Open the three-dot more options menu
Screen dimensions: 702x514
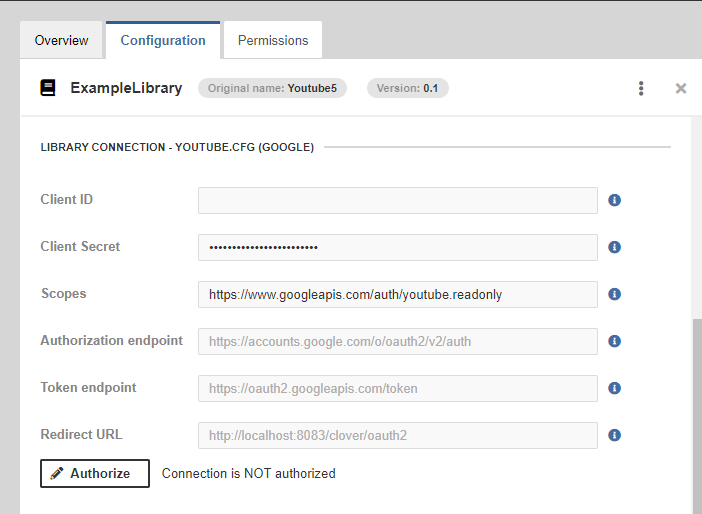tap(641, 88)
